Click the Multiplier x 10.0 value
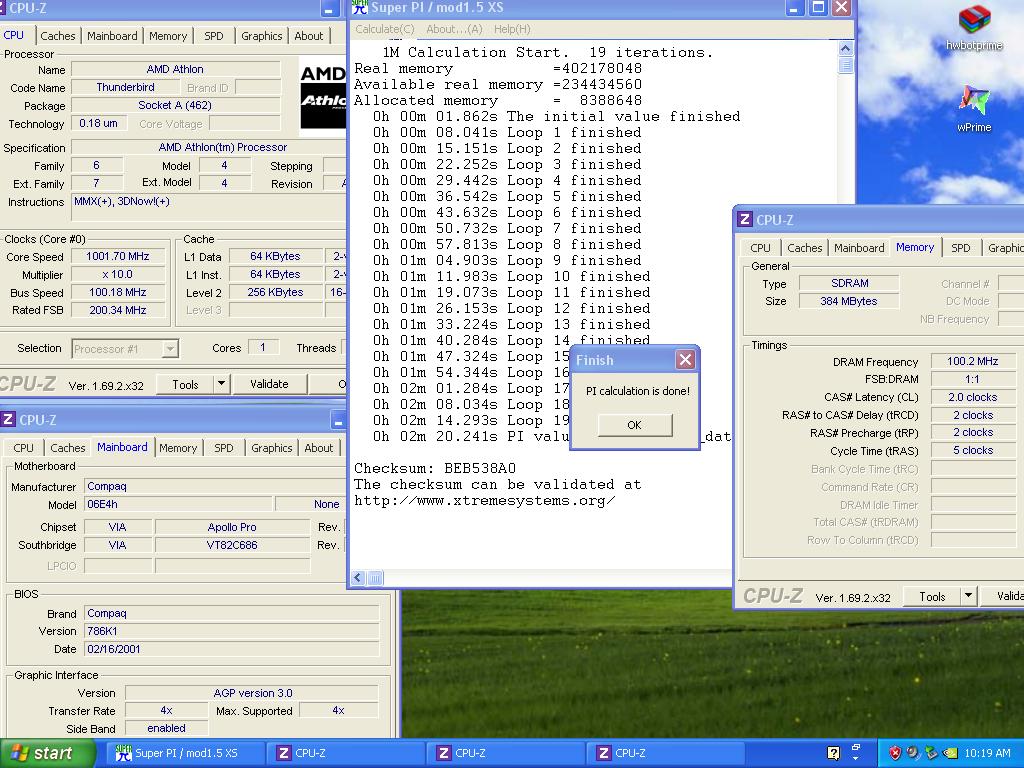The height and width of the screenshot is (768, 1024). click(x=118, y=275)
